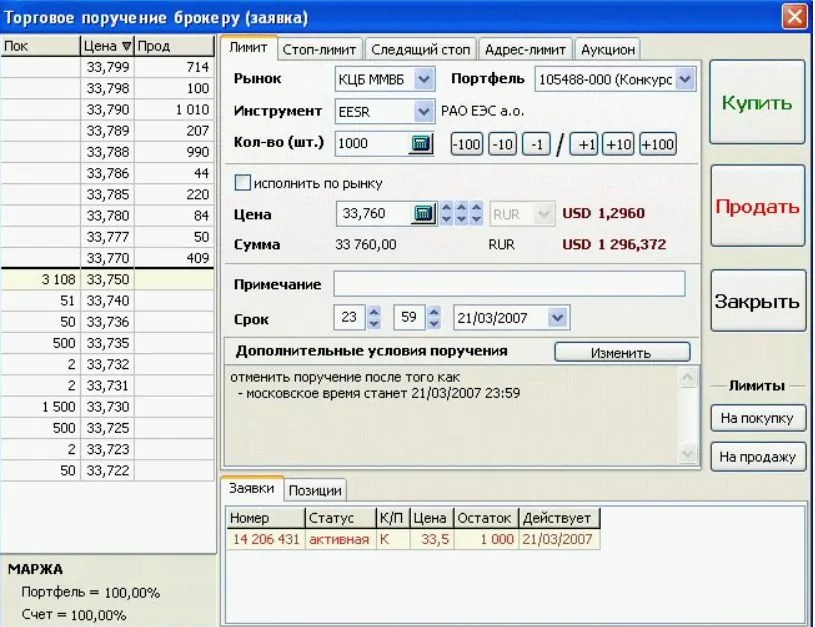Open the Портфель portfolio dropdown
This screenshot has width=815, height=627.
coord(684,79)
